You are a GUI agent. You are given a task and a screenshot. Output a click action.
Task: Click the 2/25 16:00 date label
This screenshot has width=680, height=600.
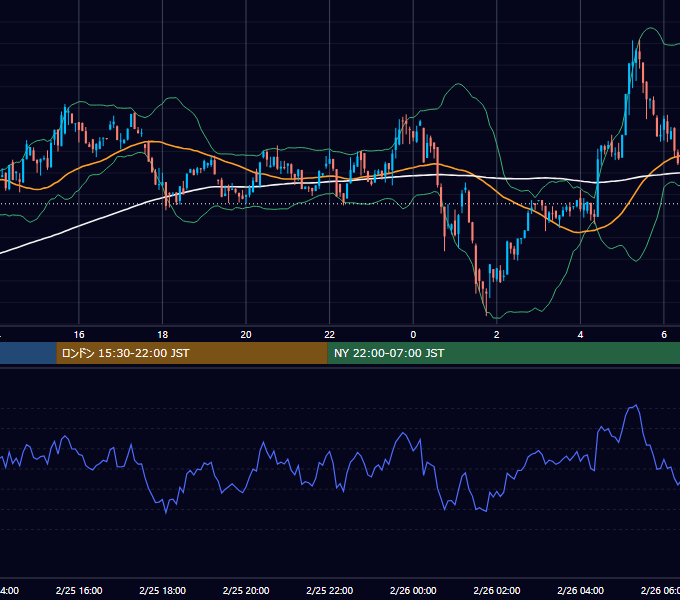[79, 590]
